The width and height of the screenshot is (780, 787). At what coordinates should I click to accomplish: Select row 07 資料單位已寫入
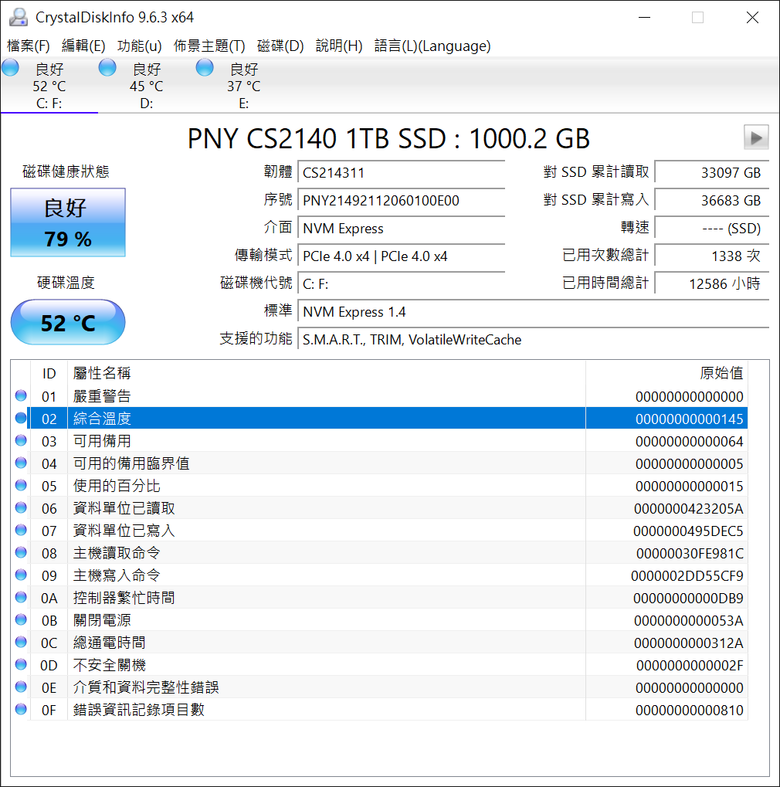(379, 531)
